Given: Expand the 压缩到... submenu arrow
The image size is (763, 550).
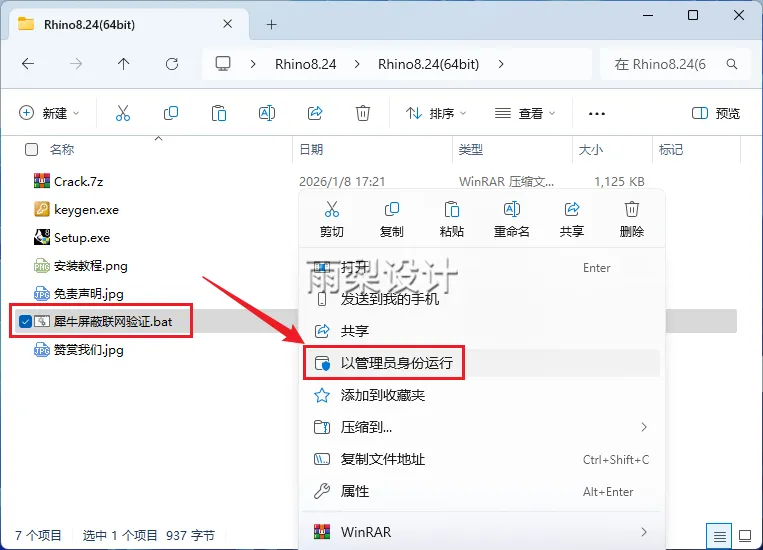Looking at the screenshot, I should pos(644,427).
